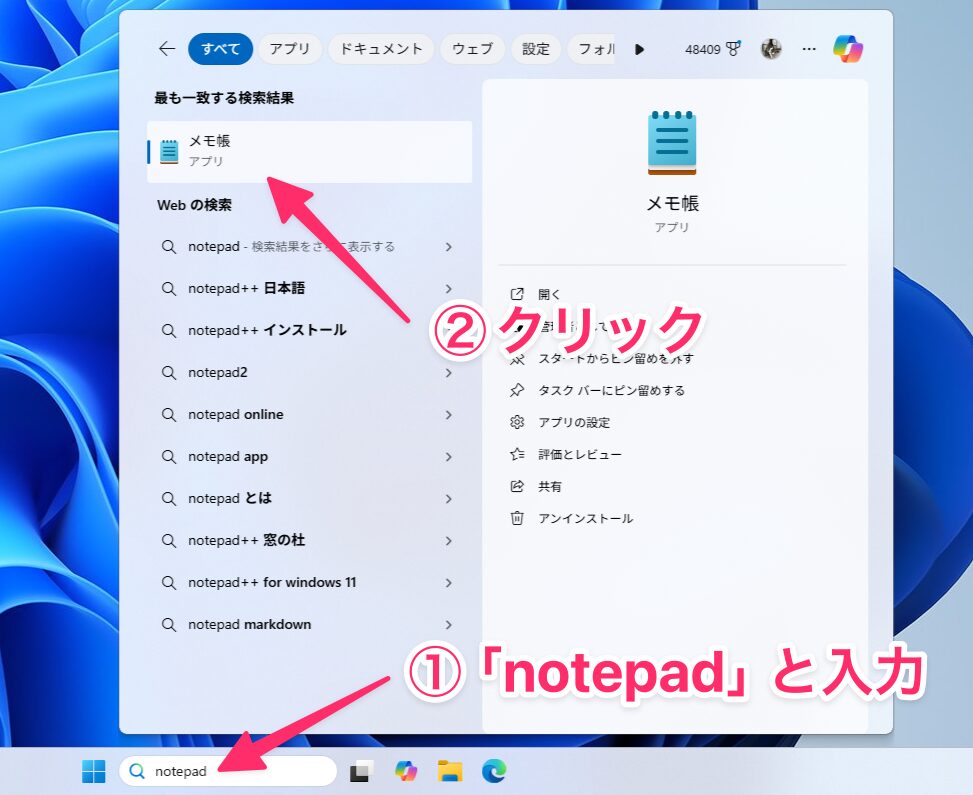Expand the notepad とは chevron
Image resolution: width=973 pixels, height=795 pixels.
point(449,499)
